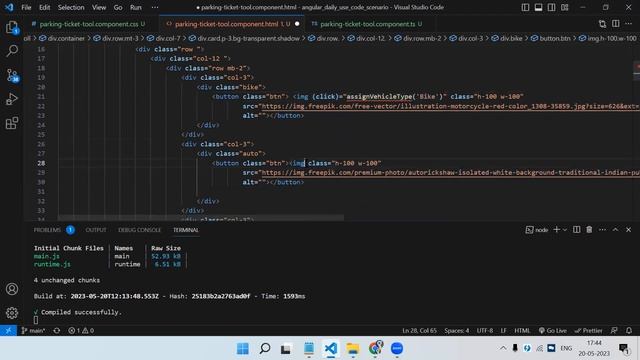640x360 pixels.
Task: Switch to the Output panel tab
Action: tap(96, 230)
